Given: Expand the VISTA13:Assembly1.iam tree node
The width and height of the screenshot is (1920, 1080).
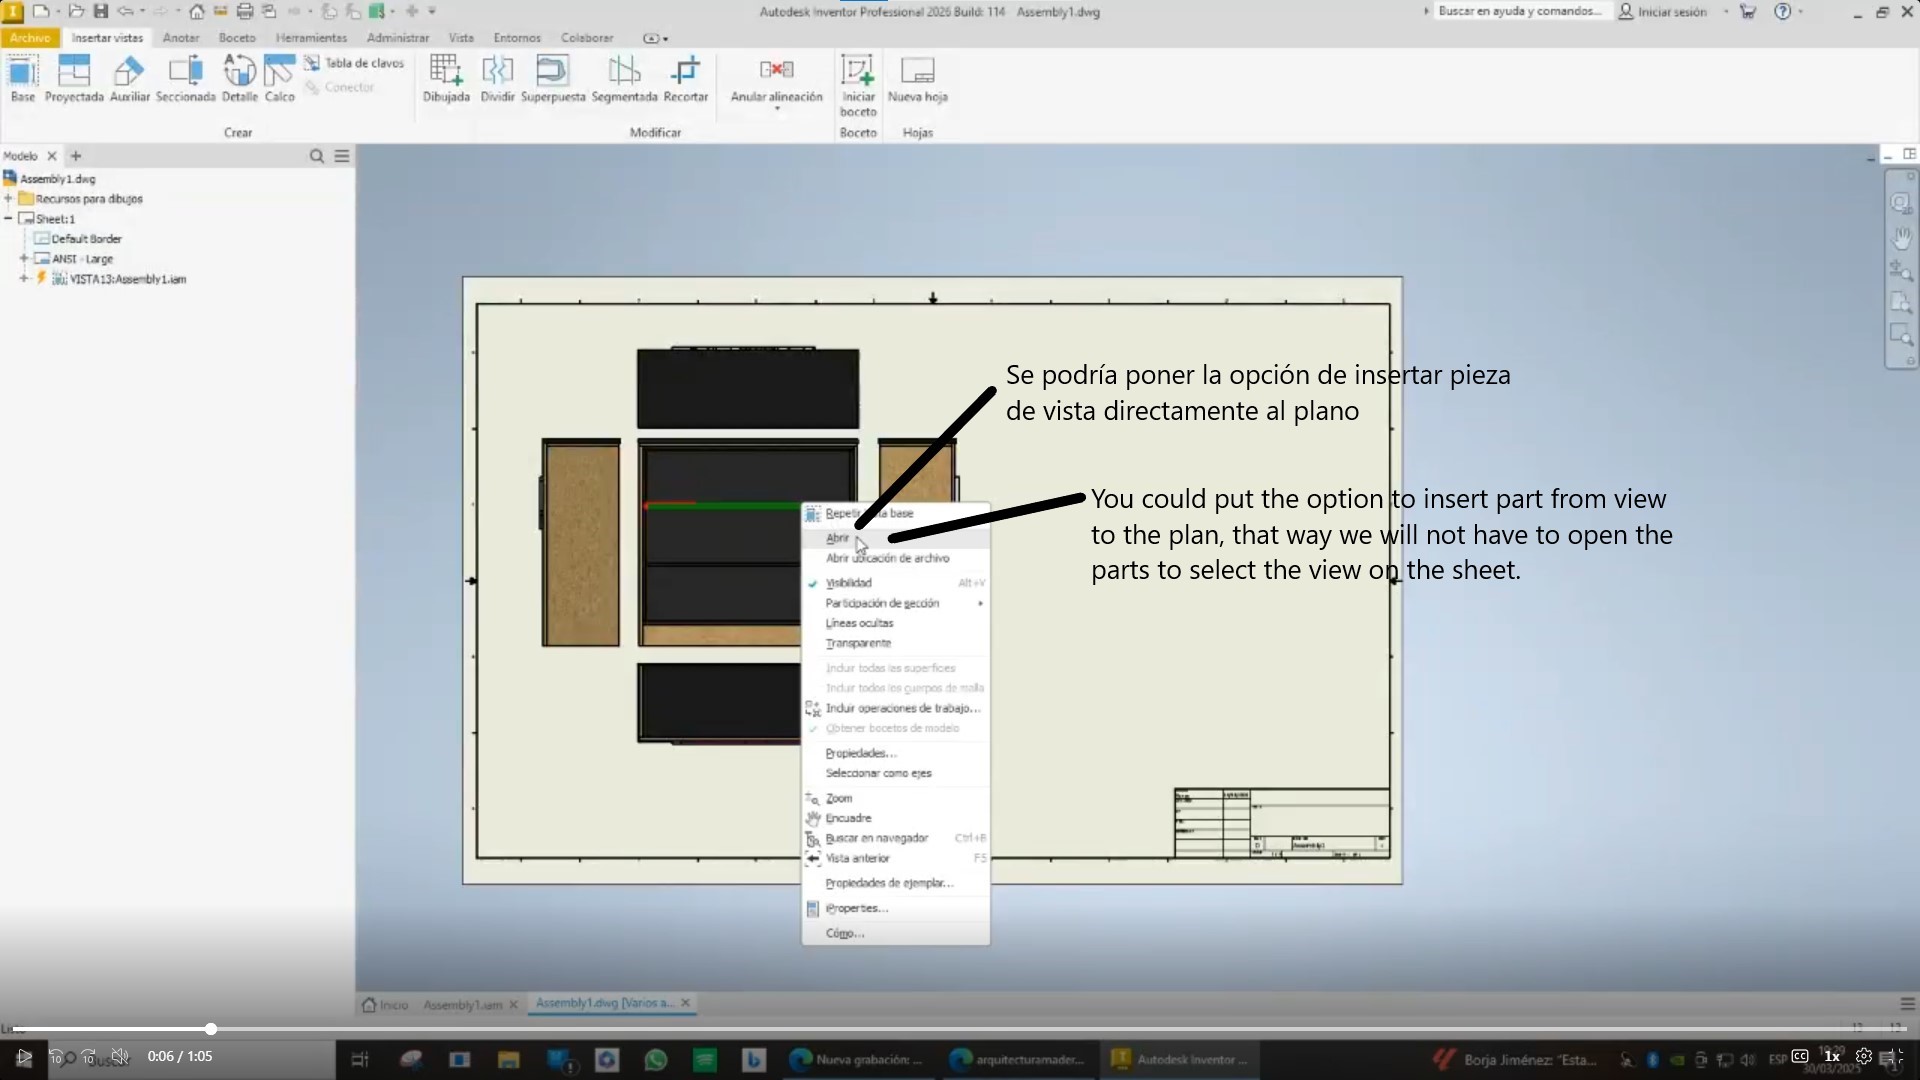Looking at the screenshot, I should coord(24,279).
